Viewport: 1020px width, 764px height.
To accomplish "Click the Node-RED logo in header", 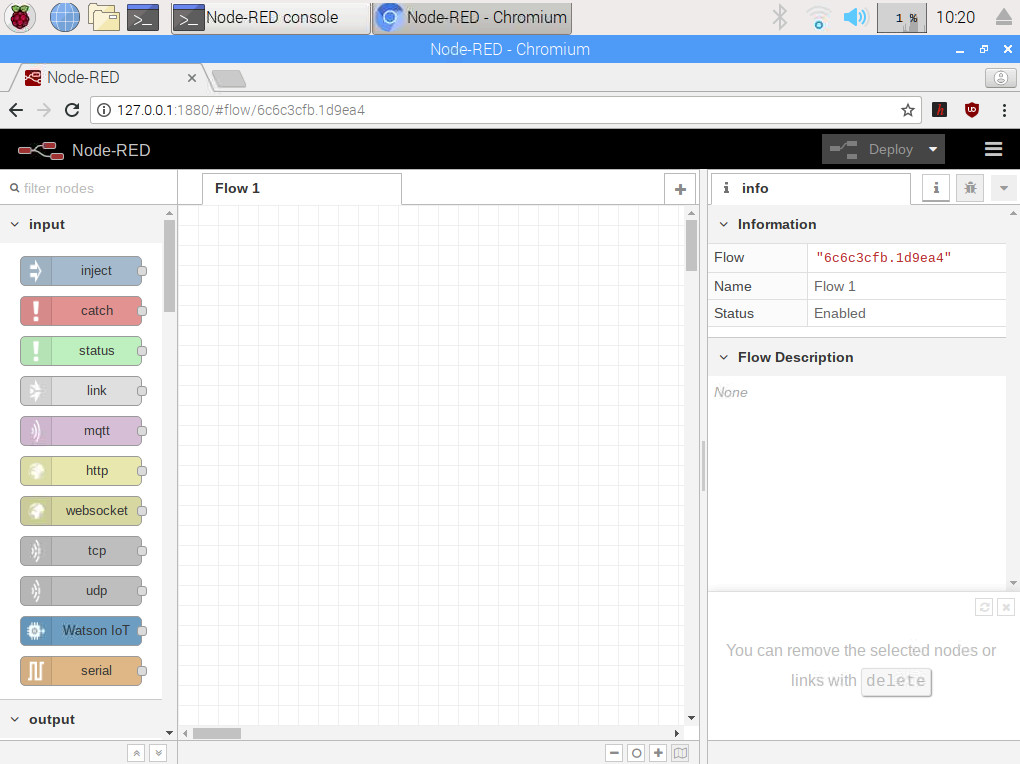I will tap(40, 150).
